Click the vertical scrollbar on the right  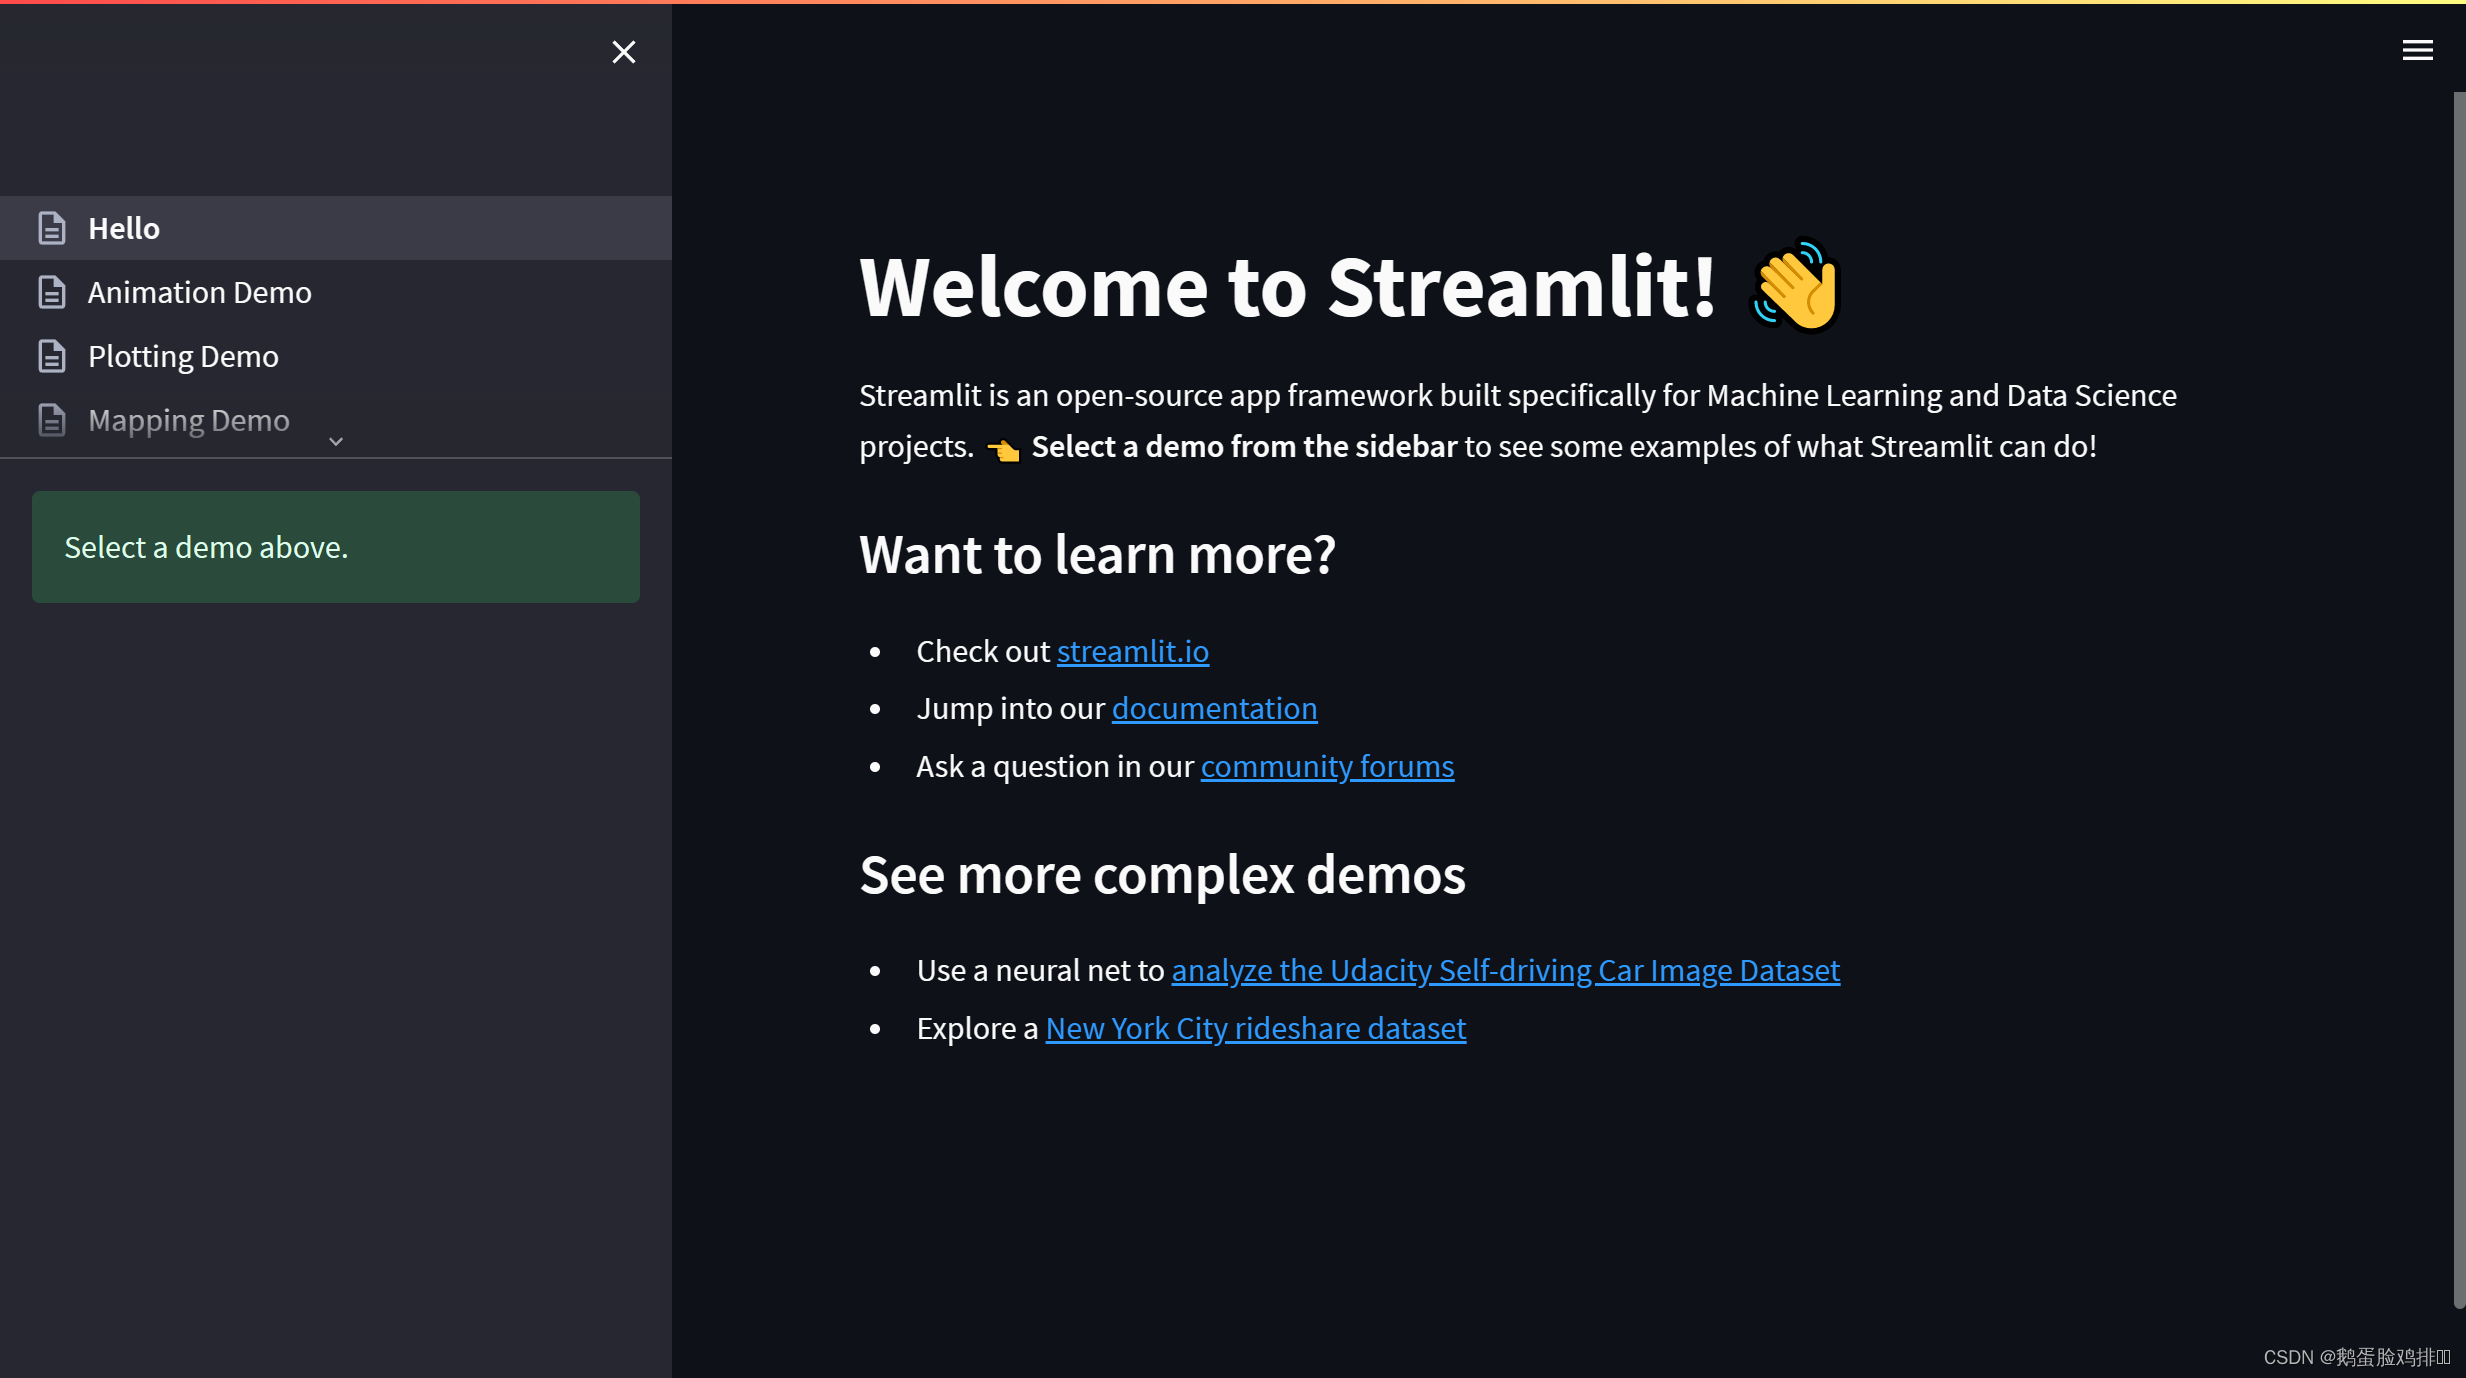(x=2459, y=700)
